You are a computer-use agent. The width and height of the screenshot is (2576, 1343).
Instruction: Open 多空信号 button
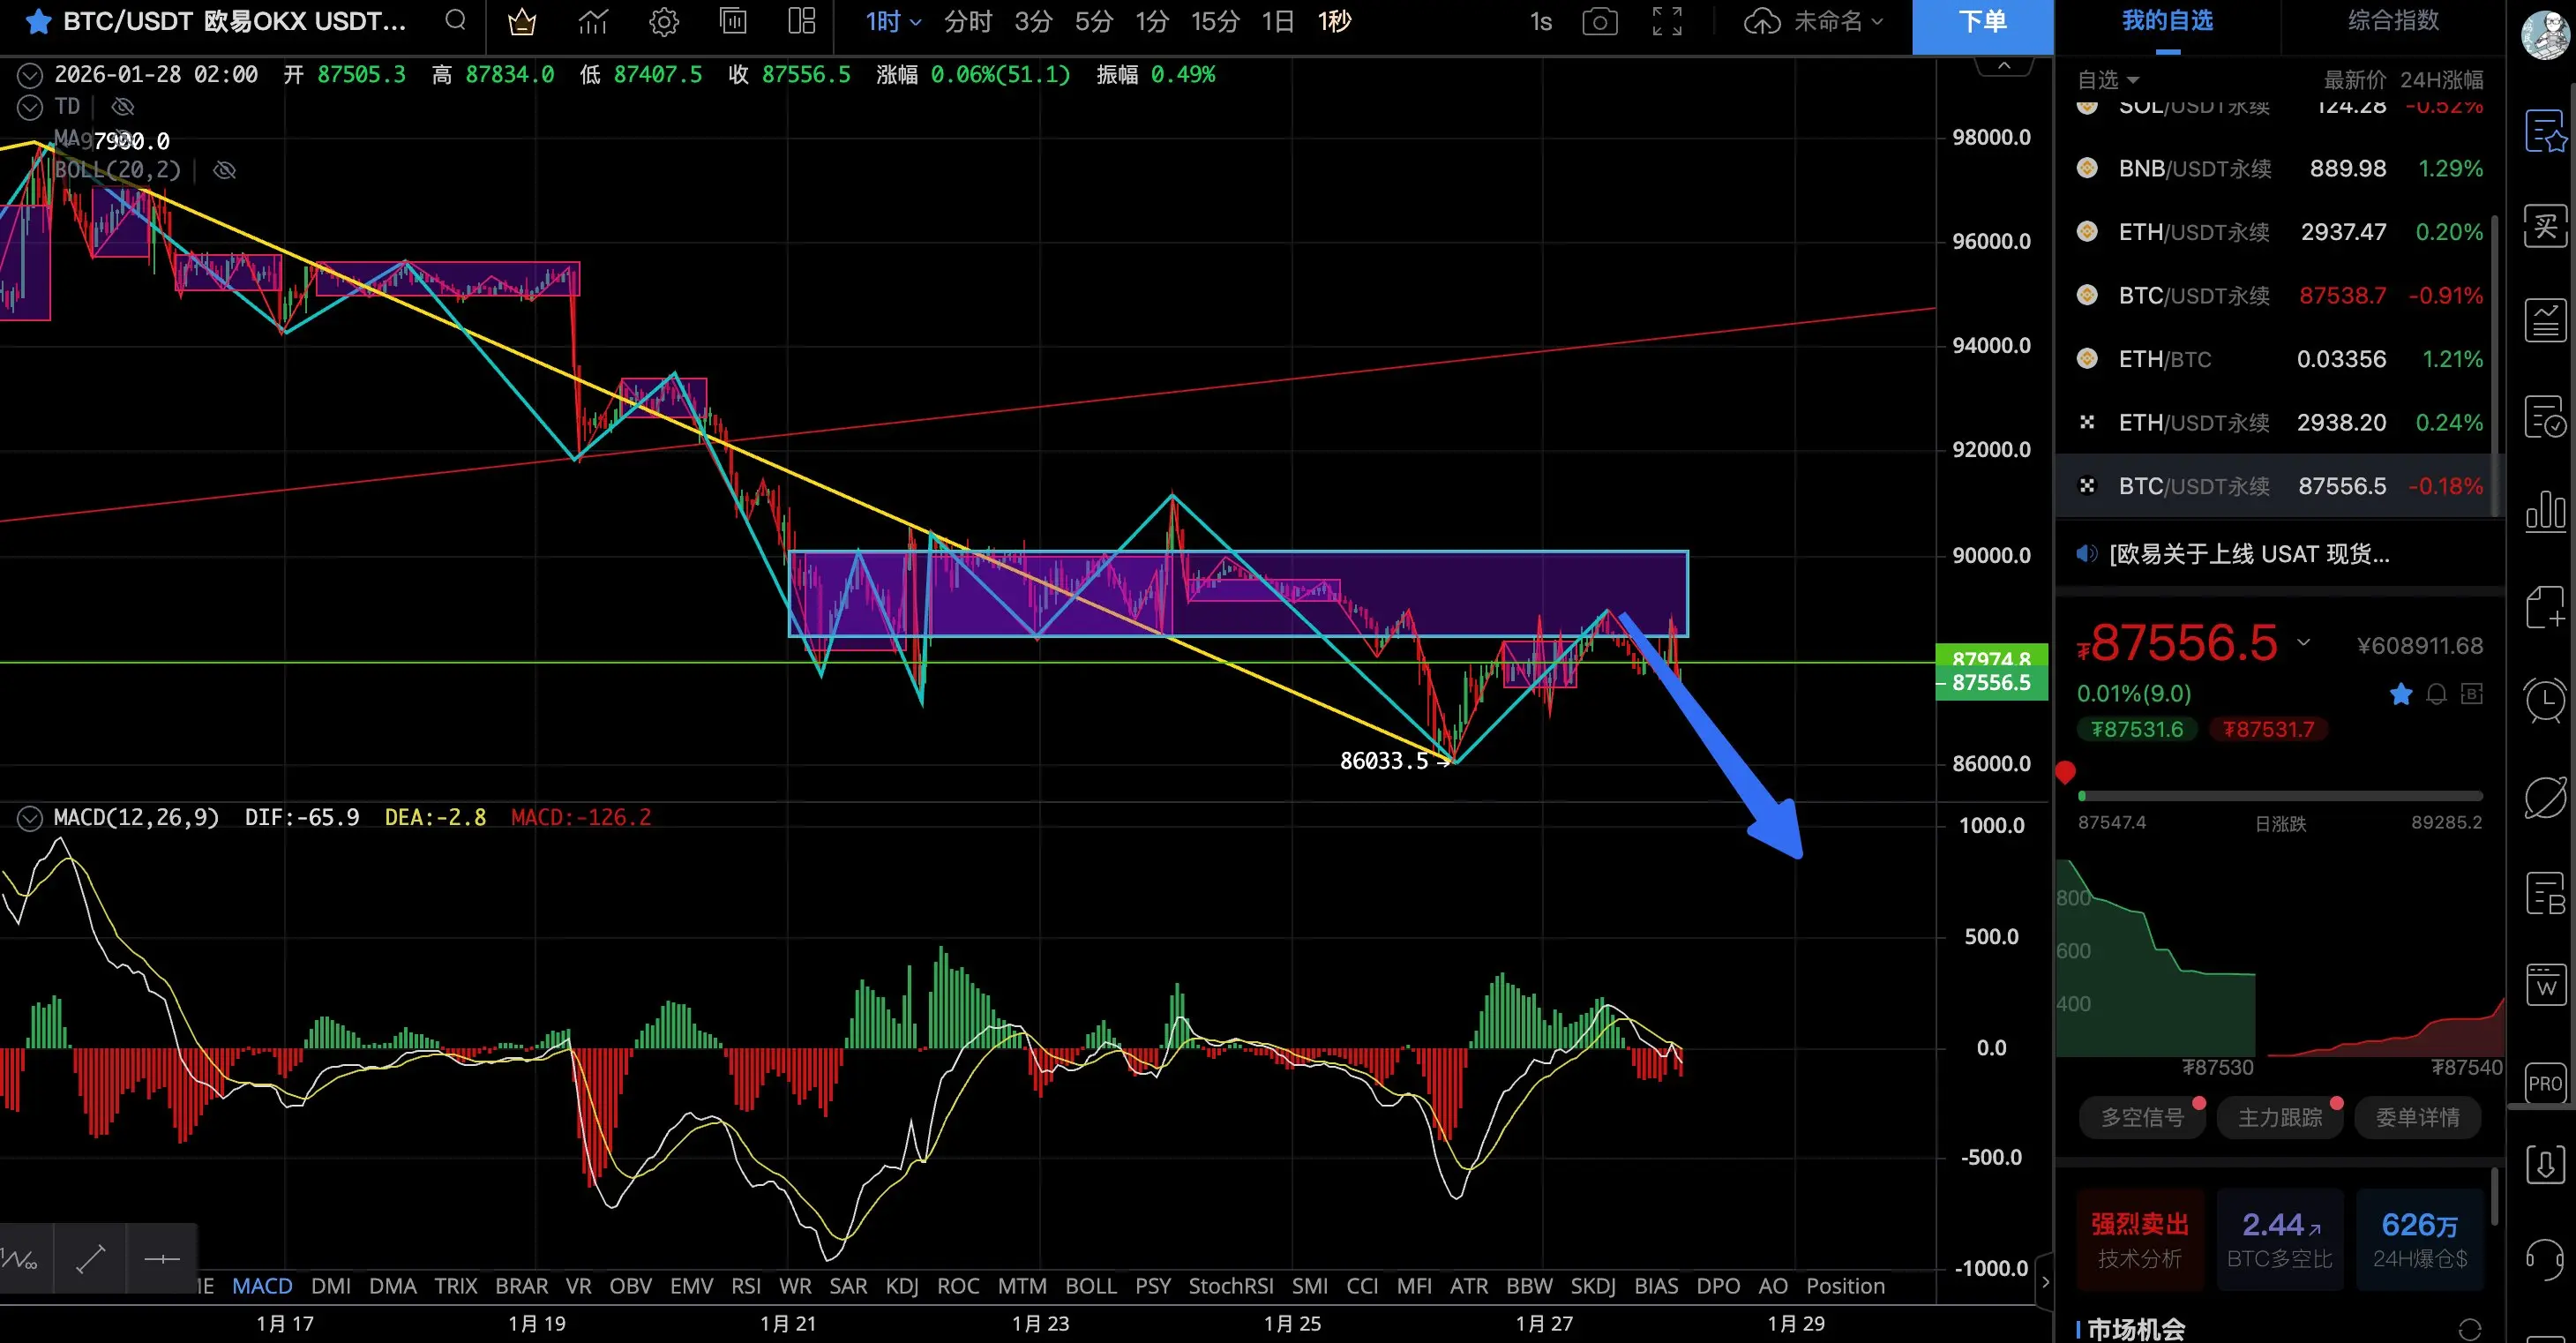click(x=2142, y=1117)
